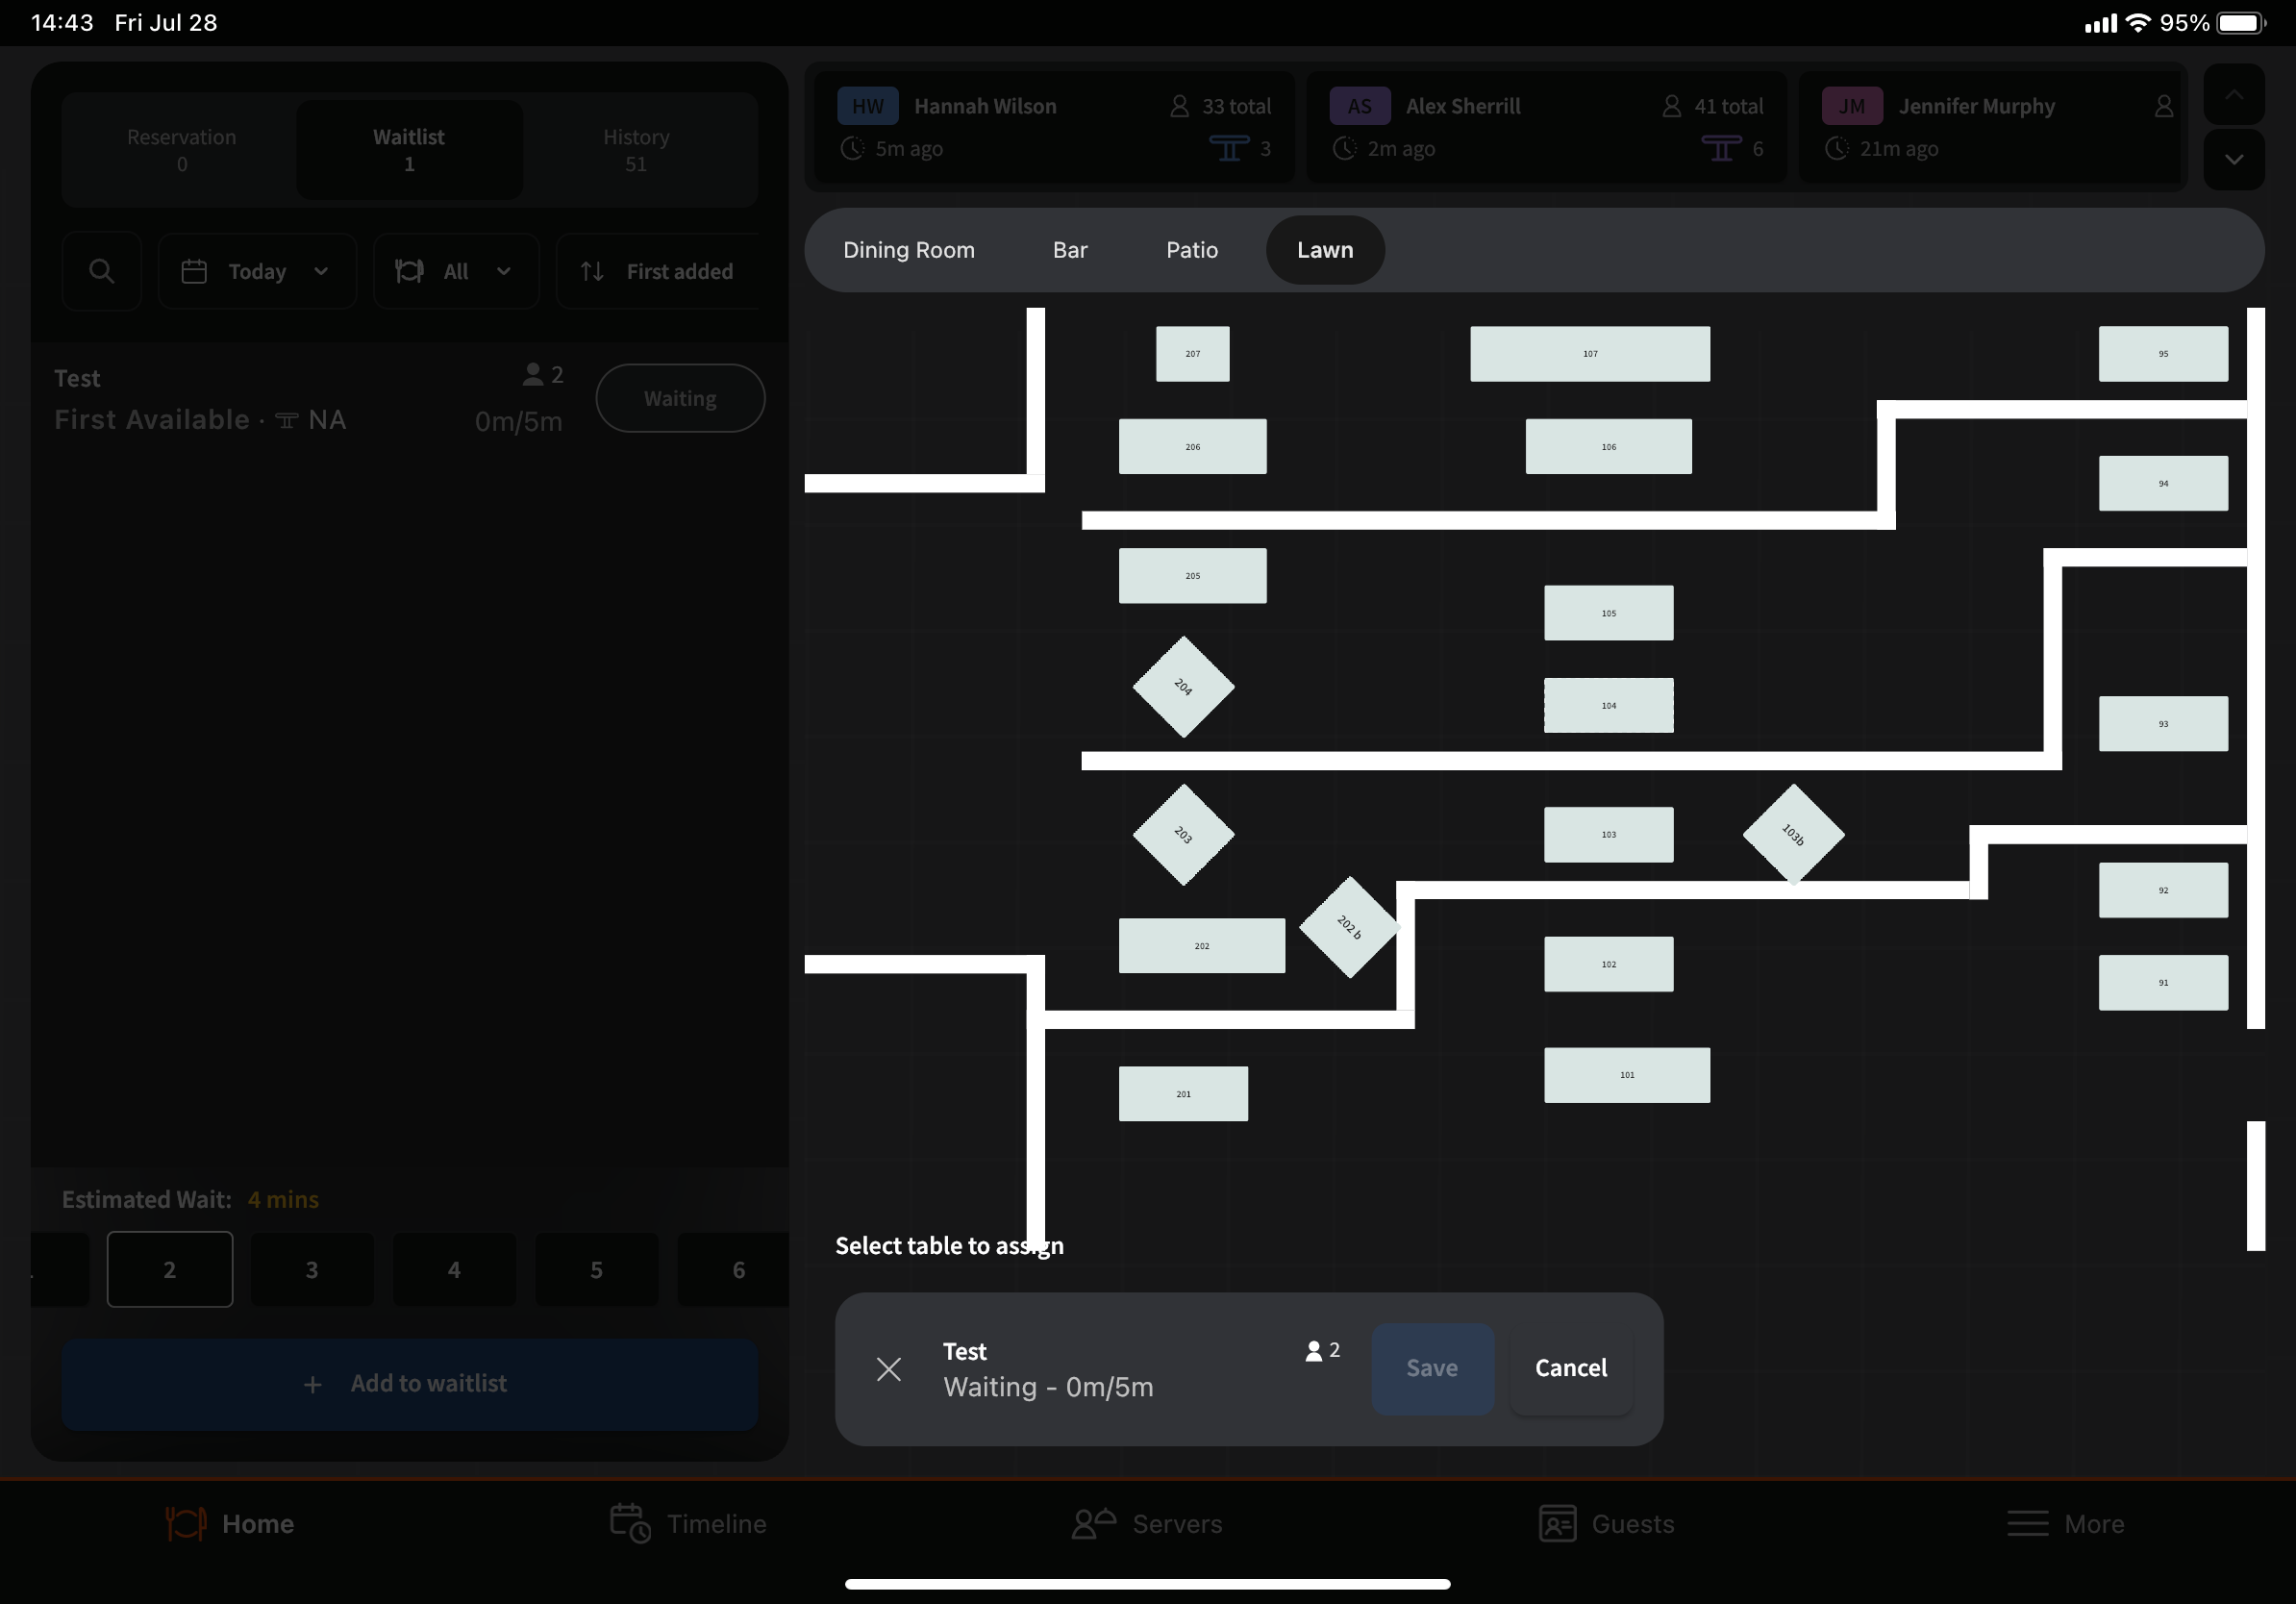This screenshot has width=2296, height=1604.
Task: Select diamond table 204
Action: click(x=1183, y=687)
